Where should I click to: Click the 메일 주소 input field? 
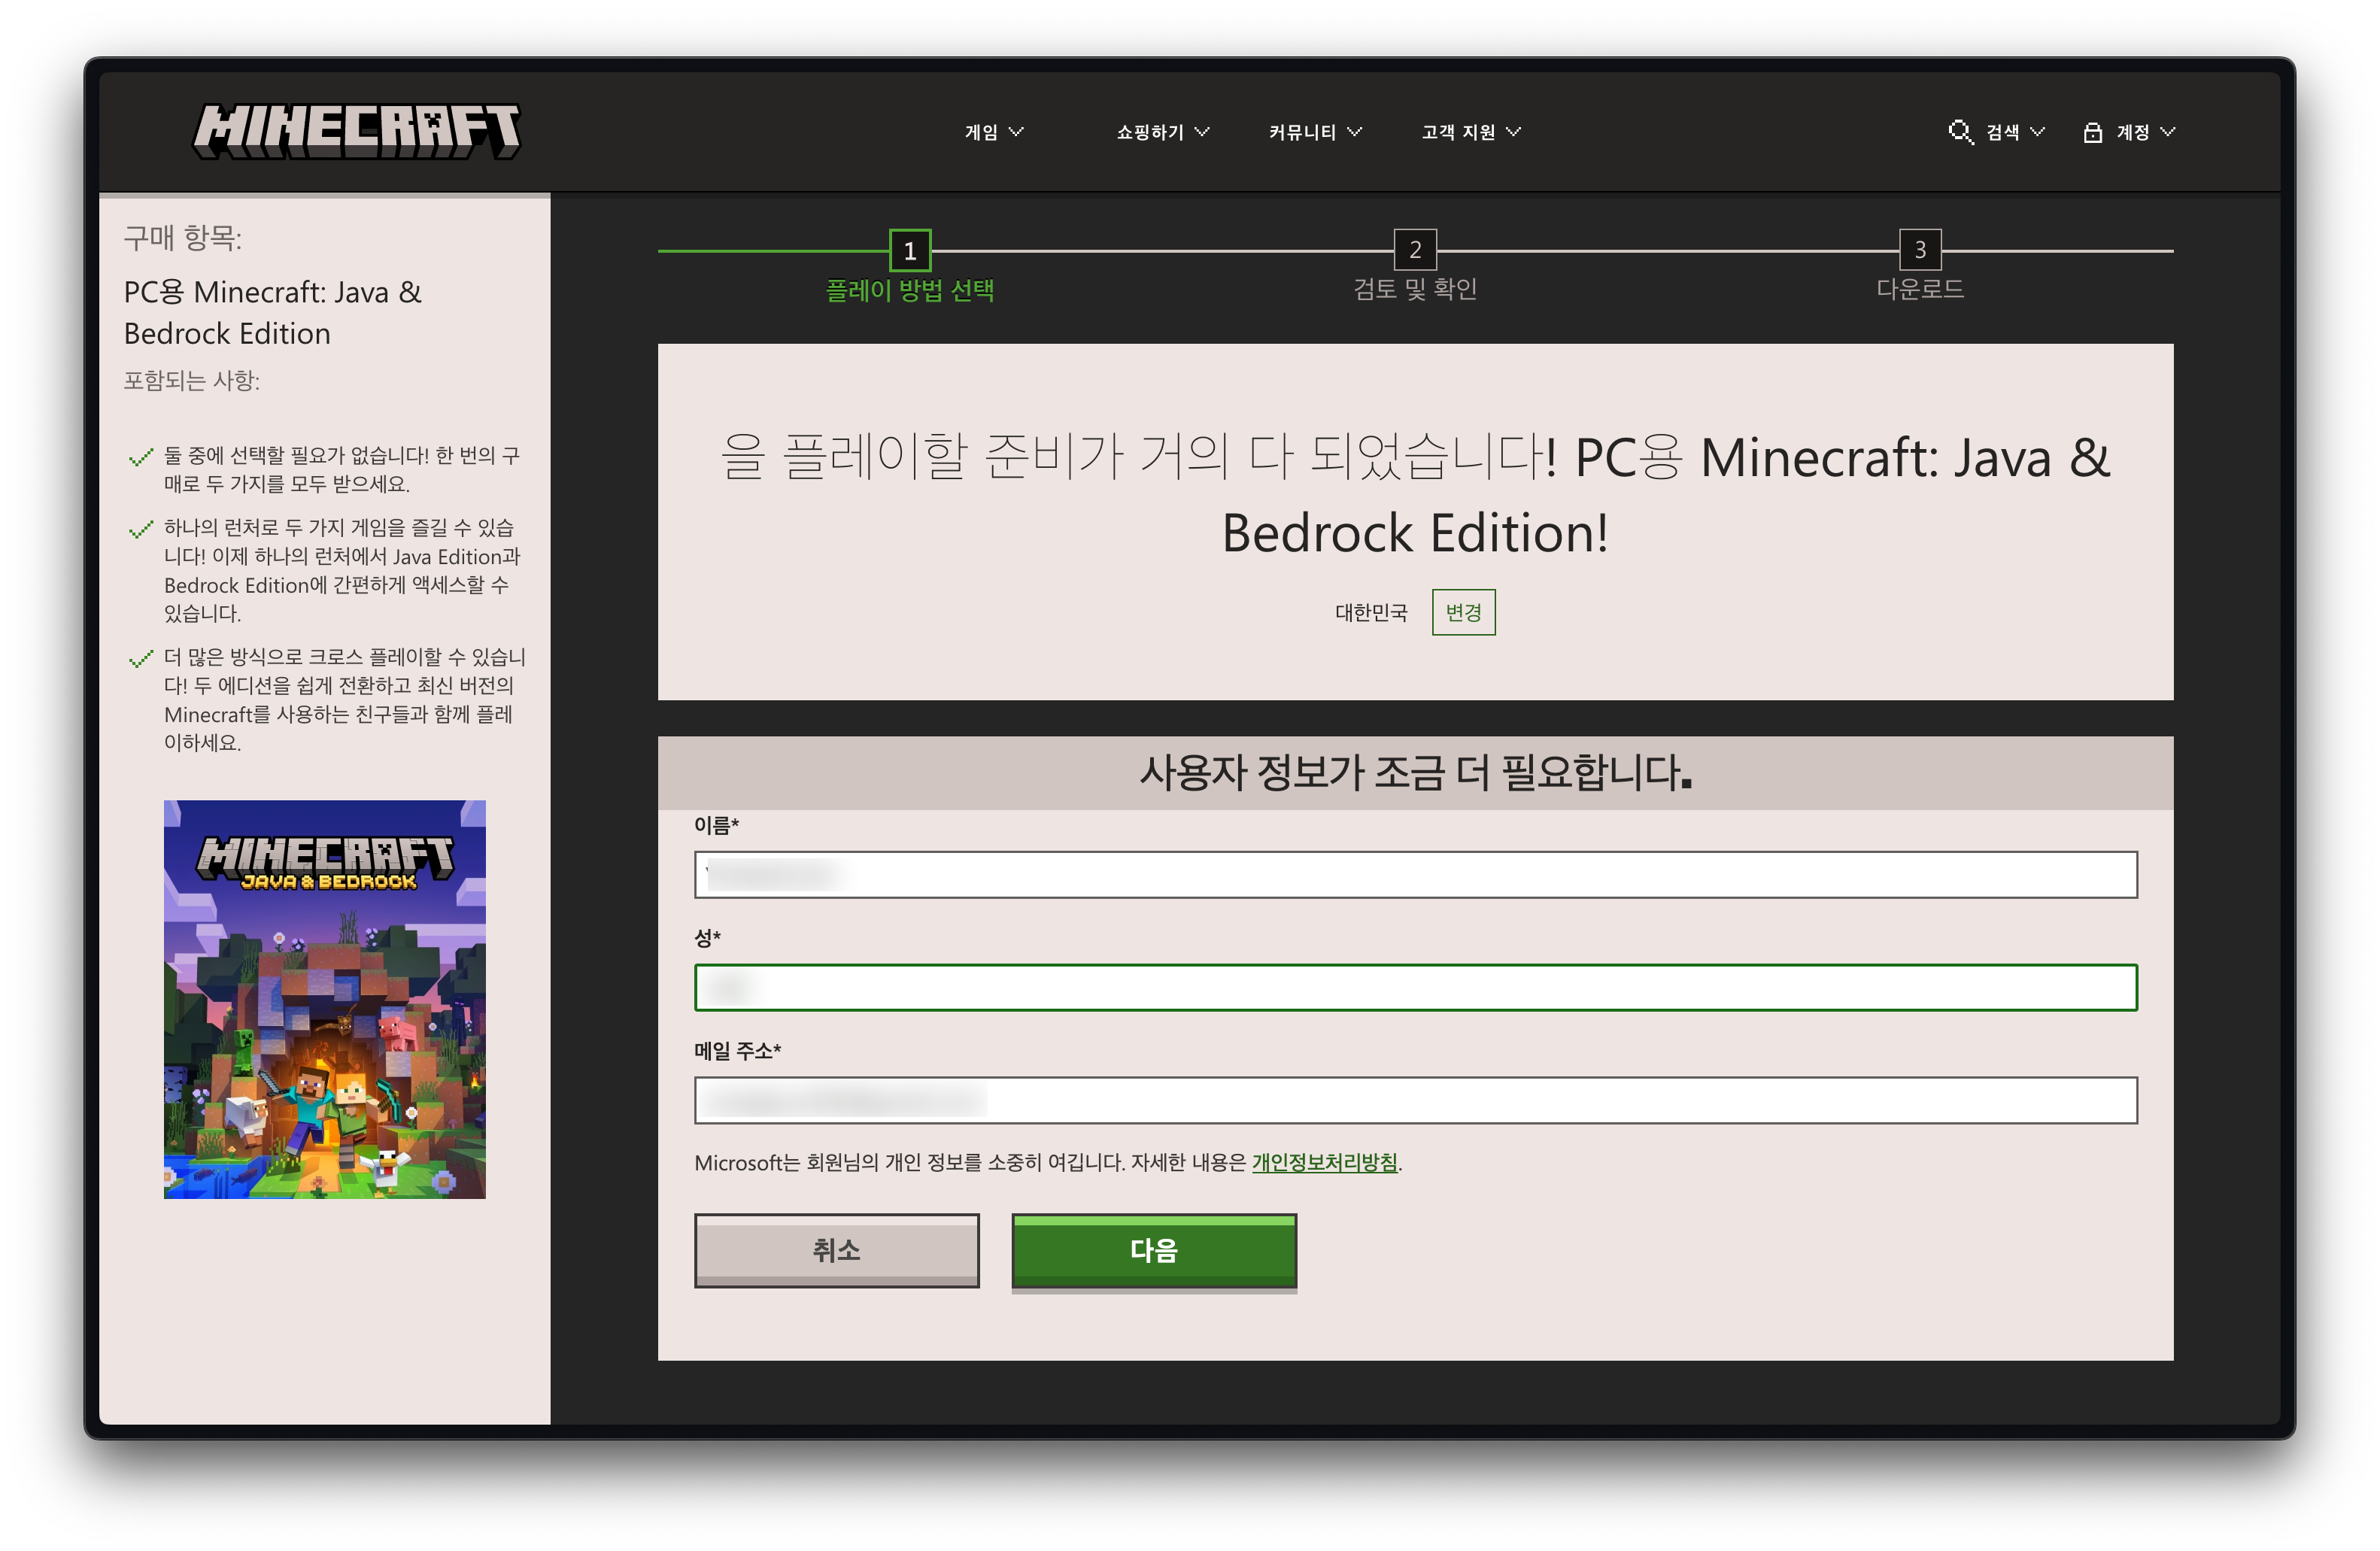(1415, 1100)
